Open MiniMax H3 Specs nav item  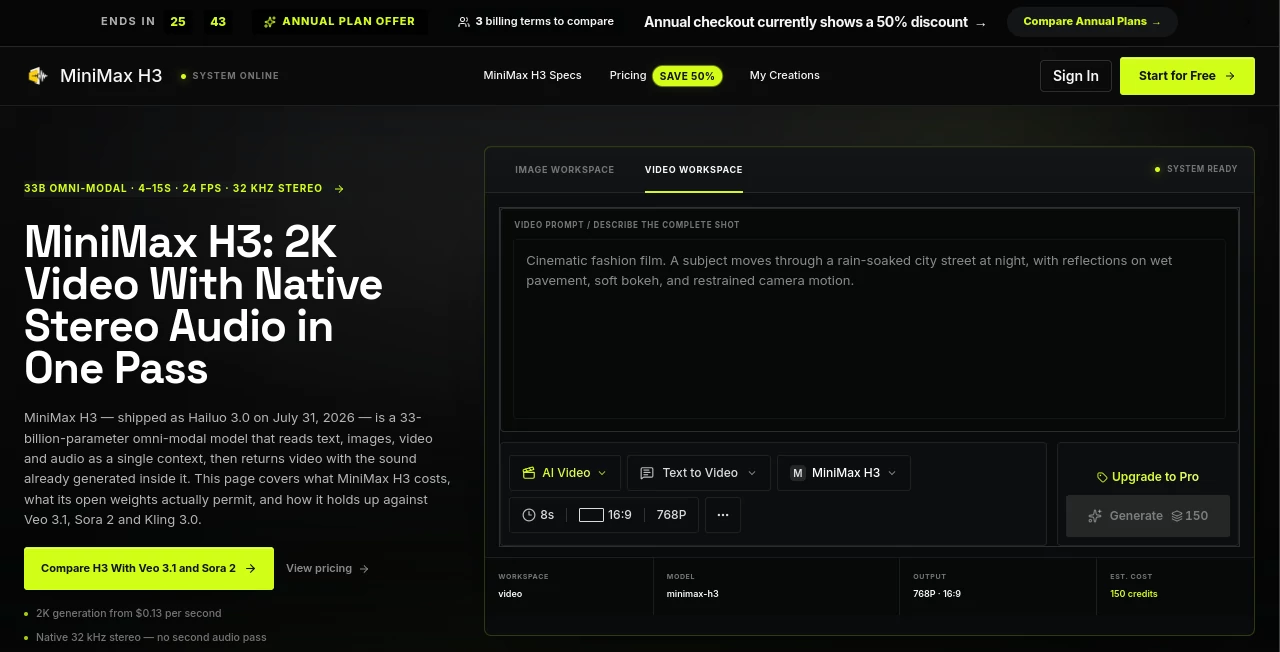(x=532, y=75)
